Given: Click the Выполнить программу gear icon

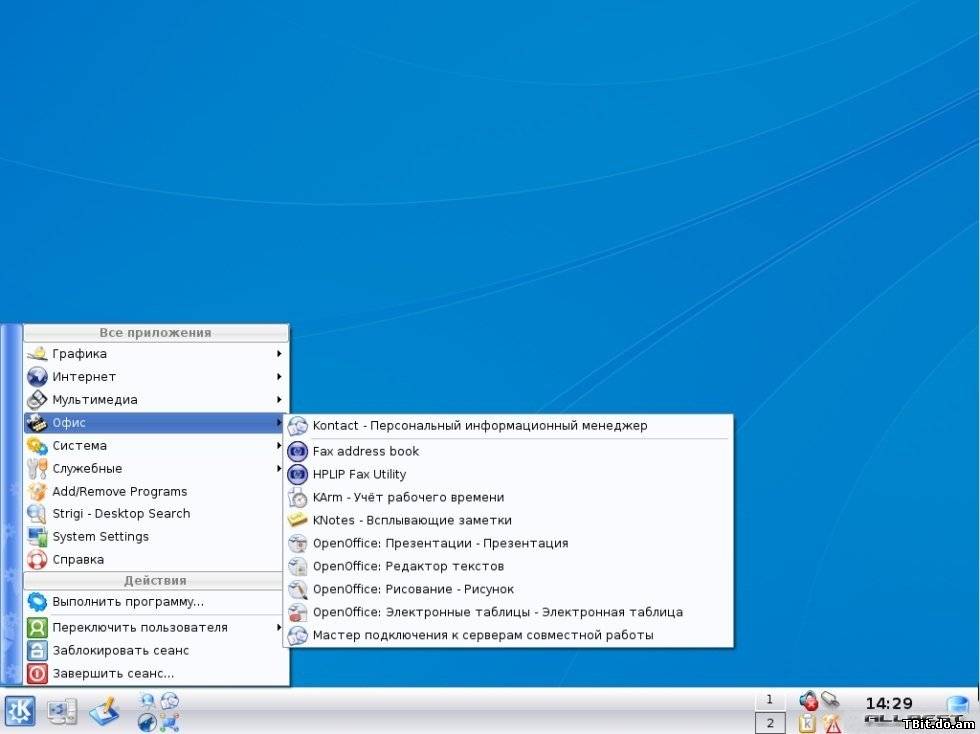Looking at the screenshot, I should [37, 602].
